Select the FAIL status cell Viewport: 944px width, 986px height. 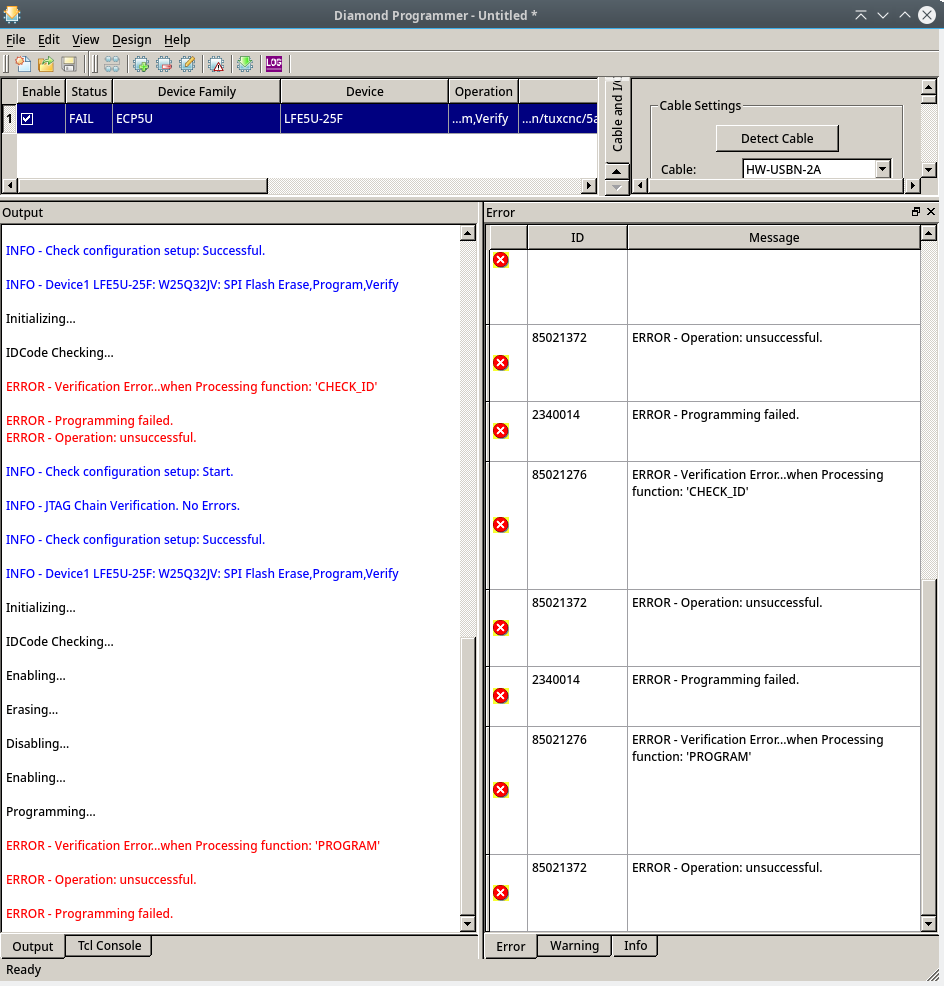click(x=89, y=119)
